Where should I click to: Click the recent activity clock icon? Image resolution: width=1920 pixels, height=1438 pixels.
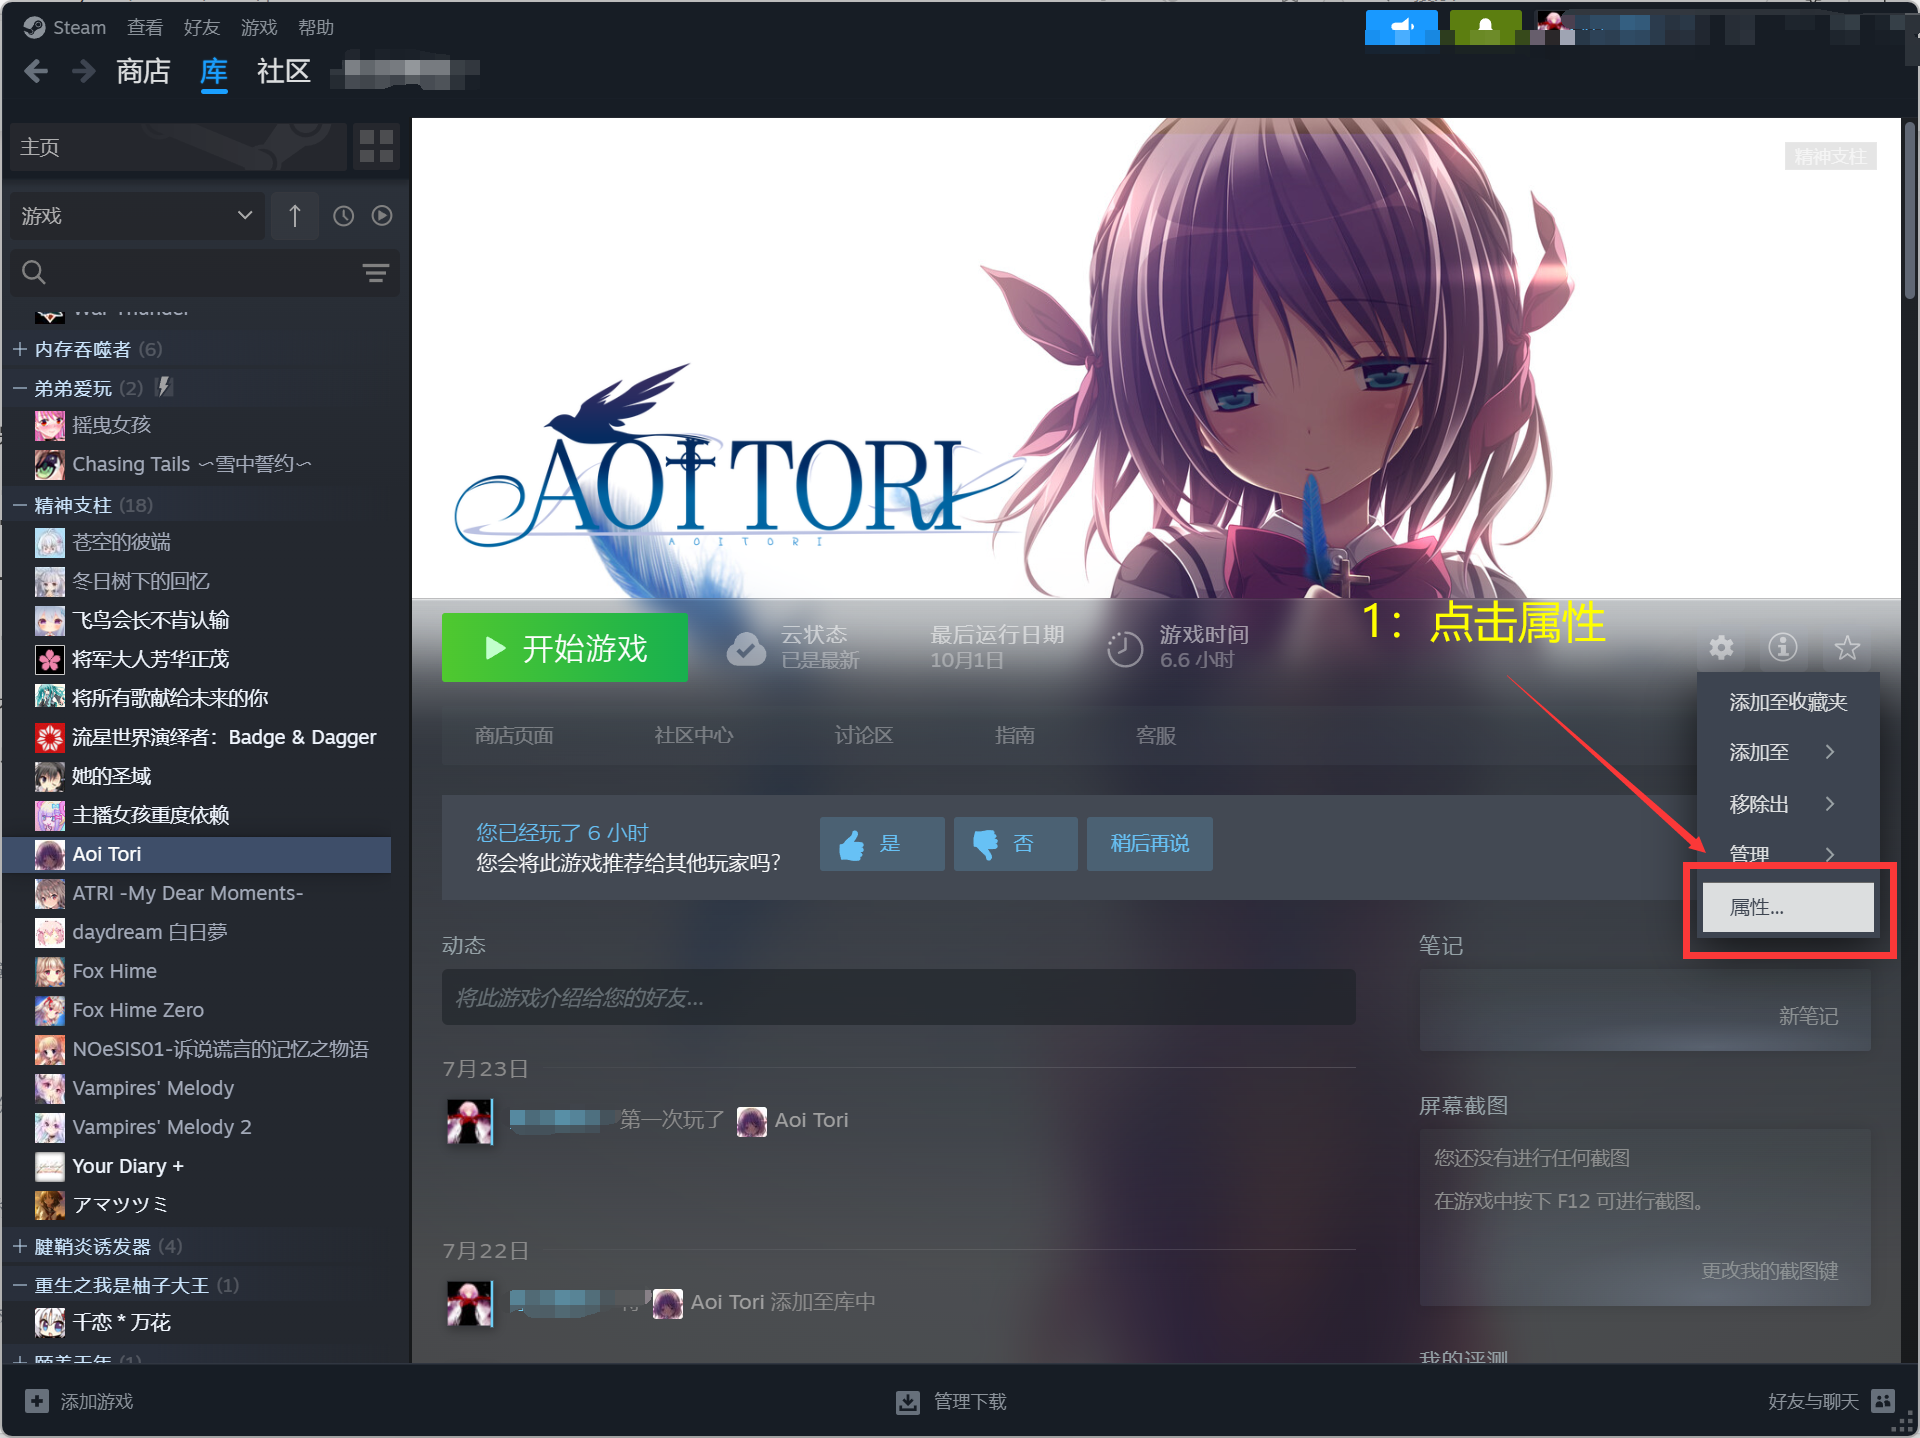point(343,216)
